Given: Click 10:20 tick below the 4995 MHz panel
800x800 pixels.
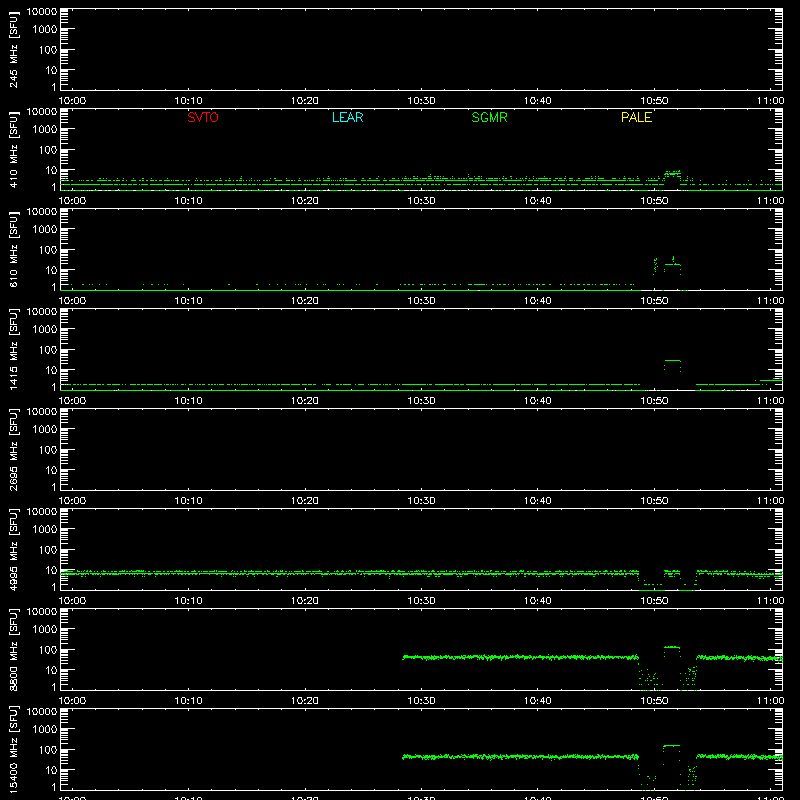Looking at the screenshot, I should [305, 601].
